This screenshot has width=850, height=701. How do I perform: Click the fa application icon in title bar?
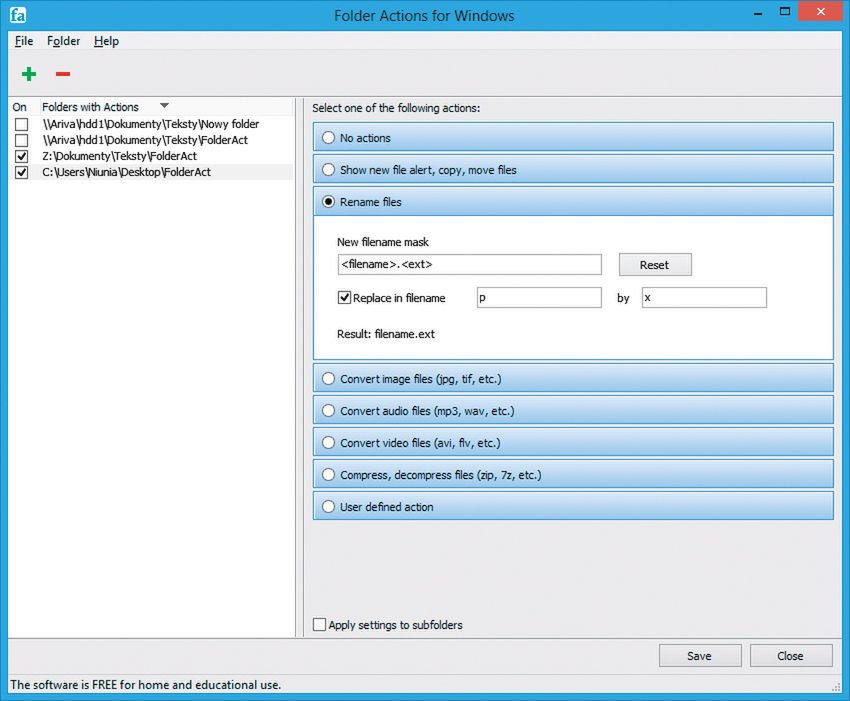18,15
